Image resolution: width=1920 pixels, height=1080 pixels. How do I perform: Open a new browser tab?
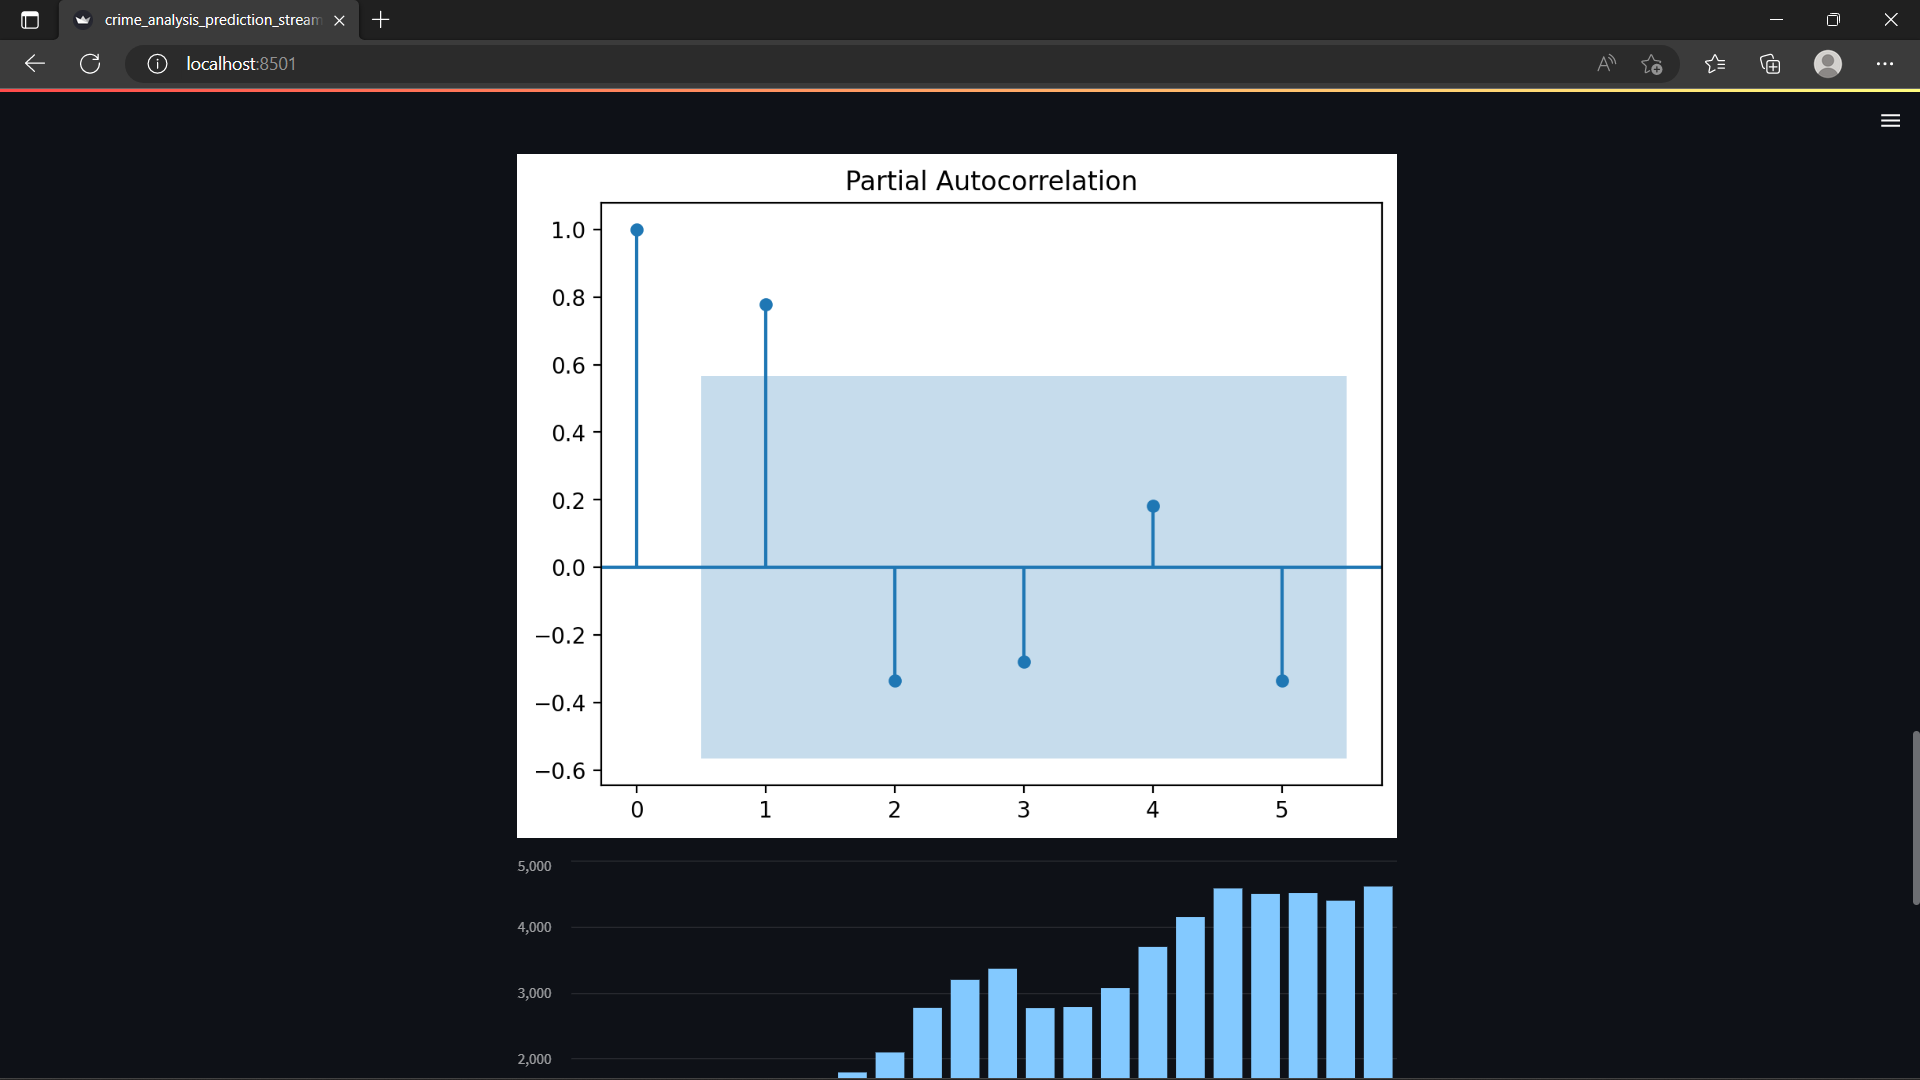[x=381, y=19]
